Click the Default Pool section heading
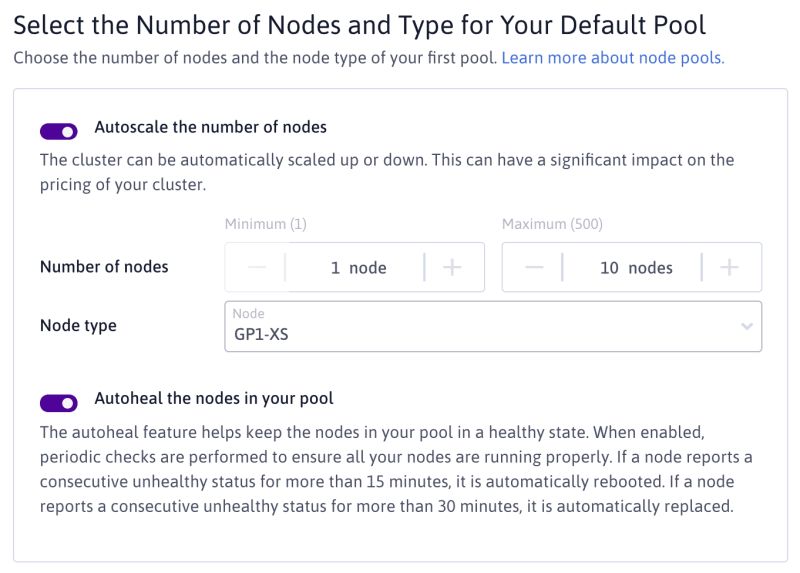Image resolution: width=800 pixels, height=573 pixels. [x=359, y=25]
